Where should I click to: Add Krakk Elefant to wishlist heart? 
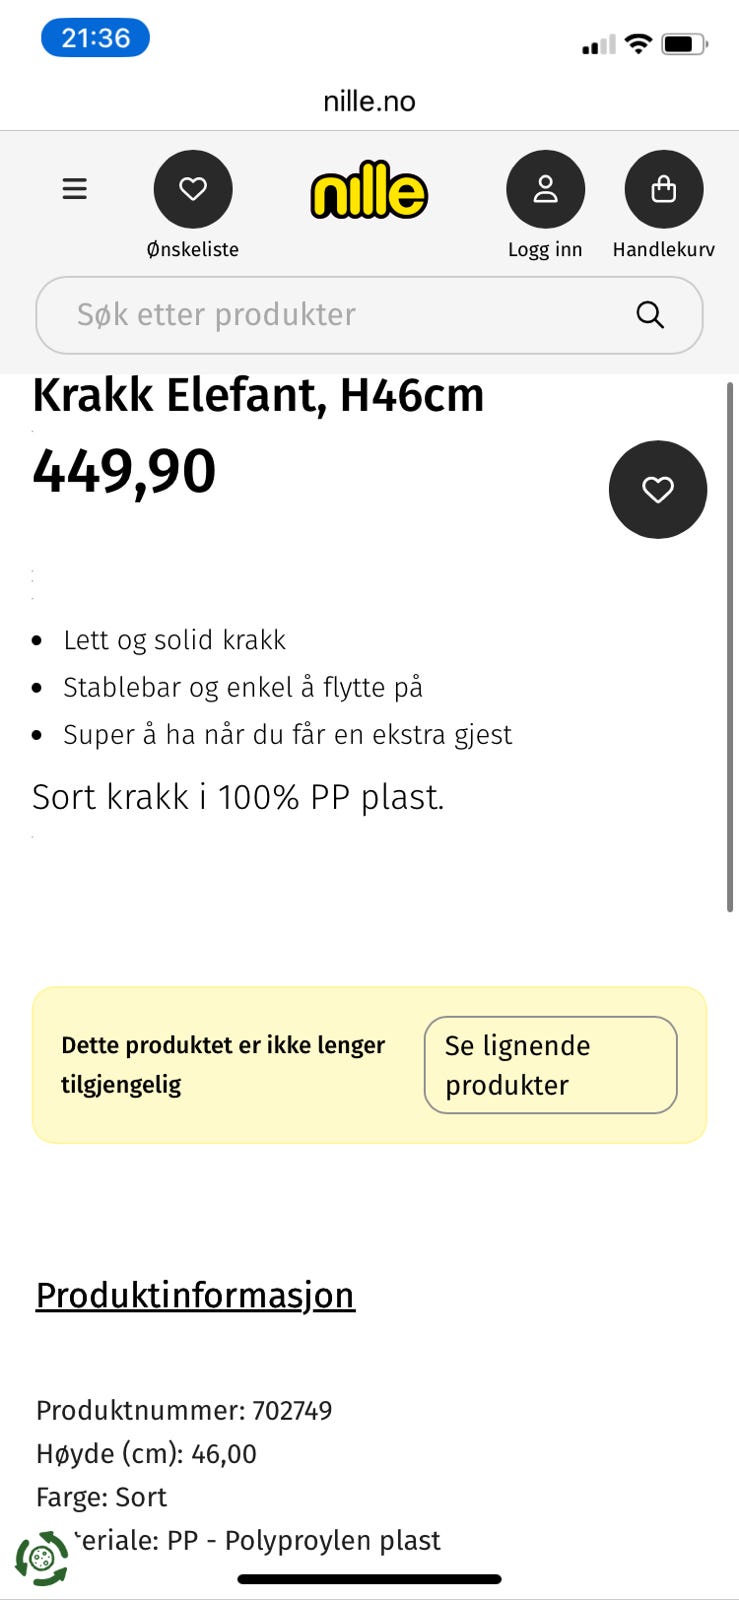coord(657,489)
